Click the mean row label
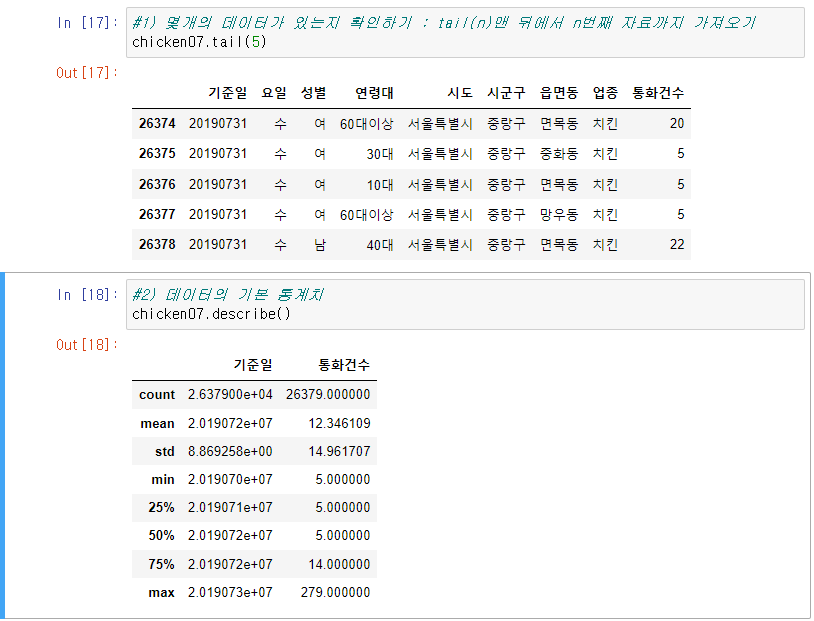 coord(157,424)
